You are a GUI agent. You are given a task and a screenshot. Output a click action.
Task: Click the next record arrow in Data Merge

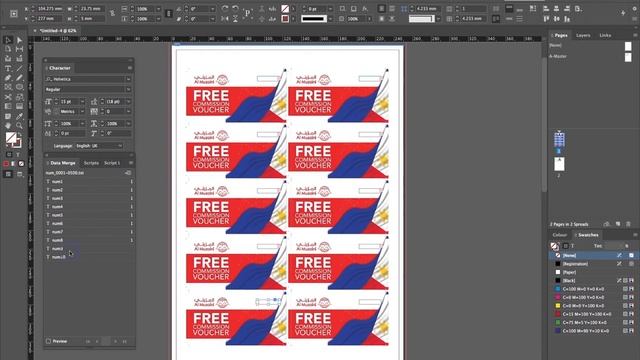116,341
